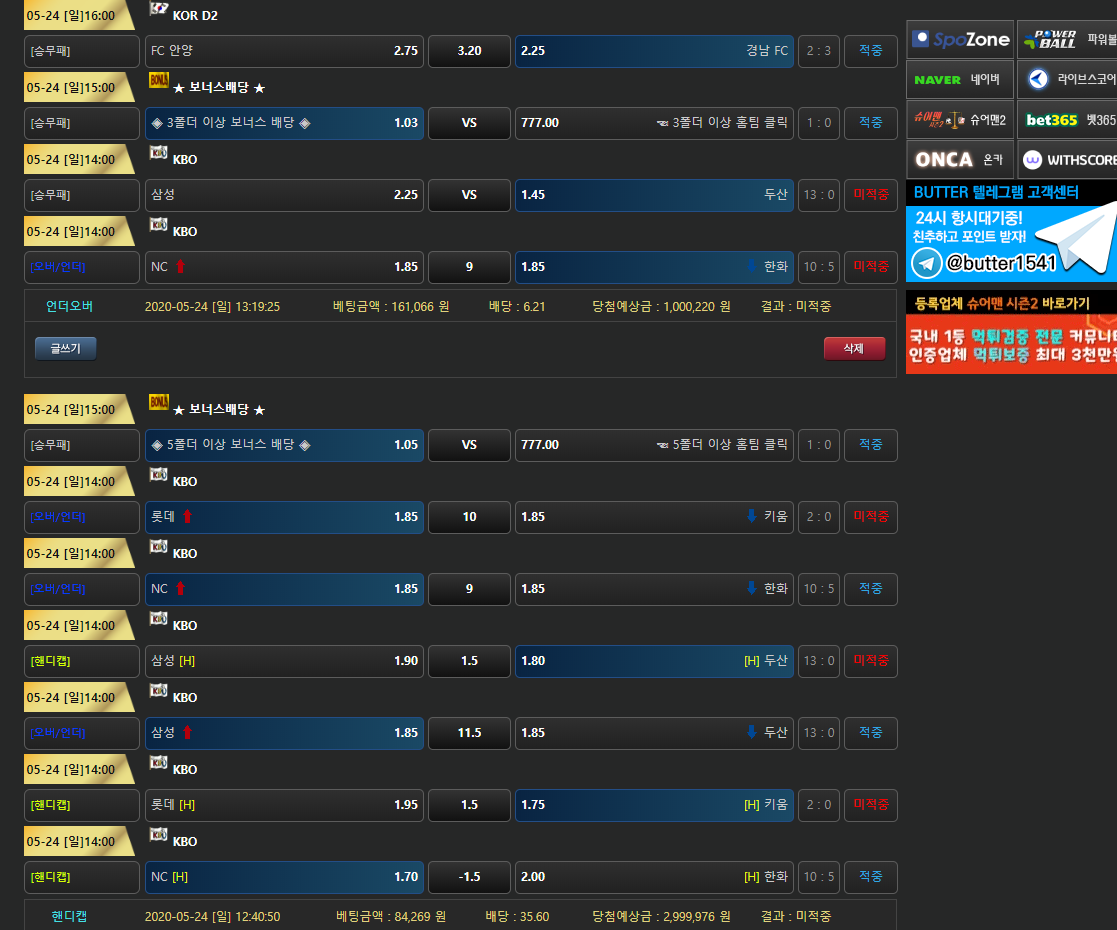The width and height of the screenshot is (1117, 930).
Task: Click the WITHSCORE logo shortcut
Action: coord(1067,160)
